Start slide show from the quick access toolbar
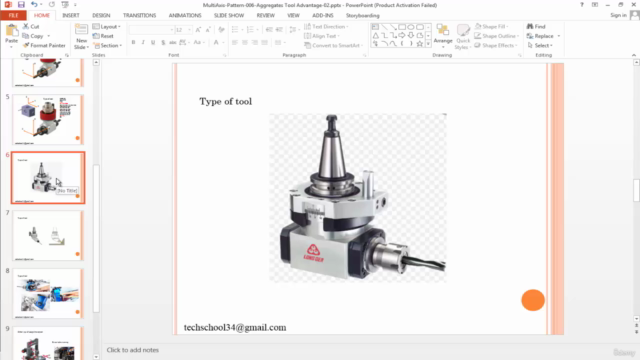 click(65, 5)
